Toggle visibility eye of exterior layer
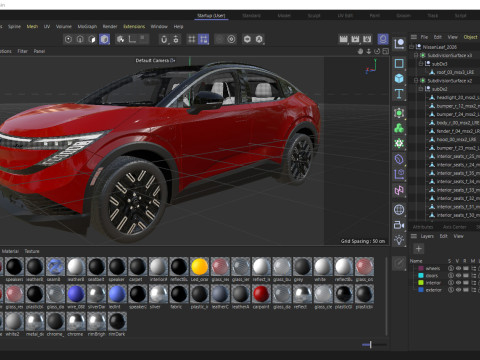 pos(458,290)
